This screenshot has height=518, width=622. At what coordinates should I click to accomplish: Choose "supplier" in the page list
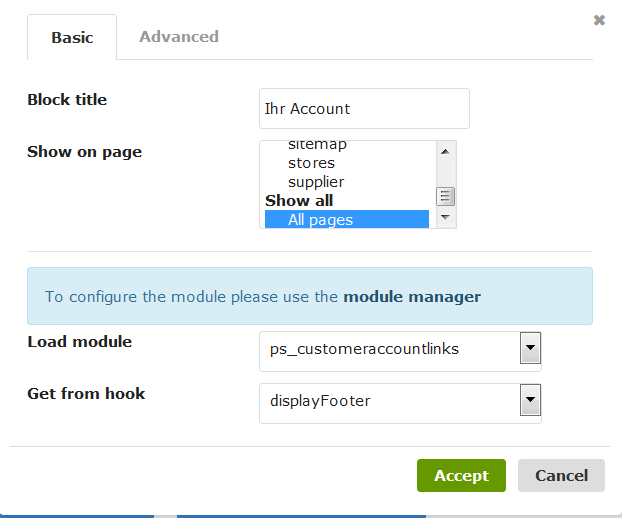[316, 182]
